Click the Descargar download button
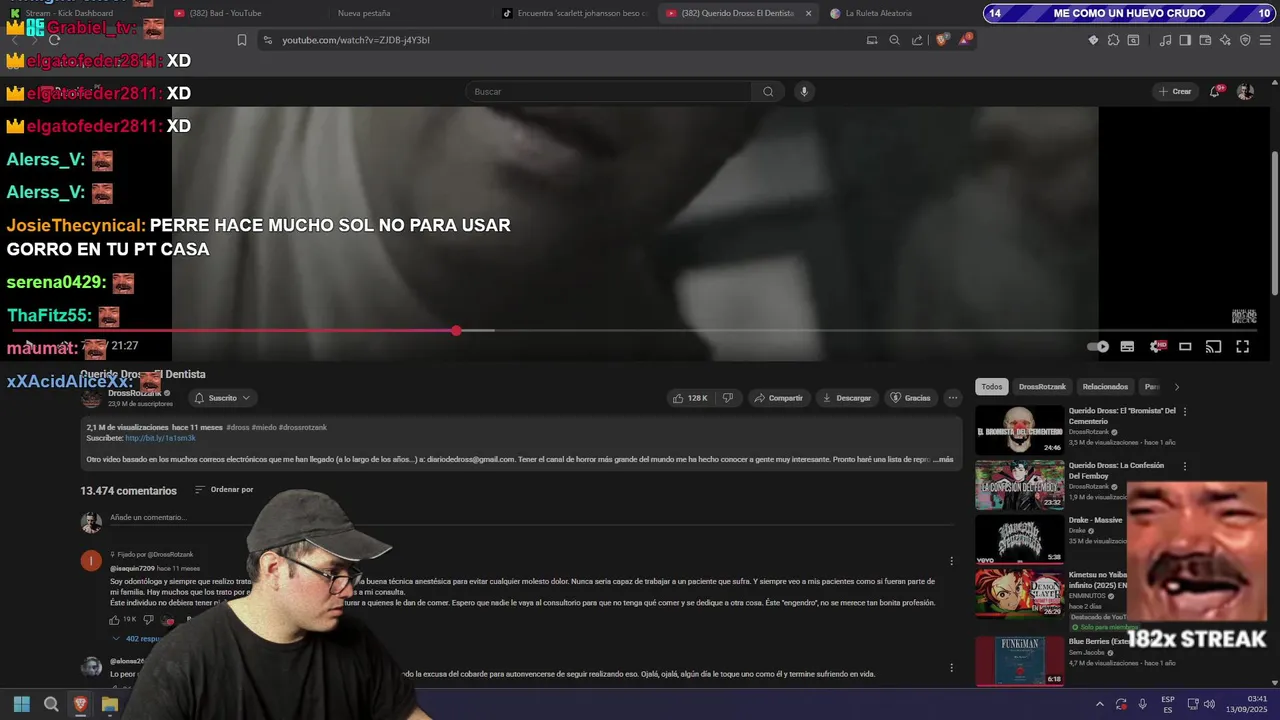The width and height of the screenshot is (1280, 720). tap(846, 398)
